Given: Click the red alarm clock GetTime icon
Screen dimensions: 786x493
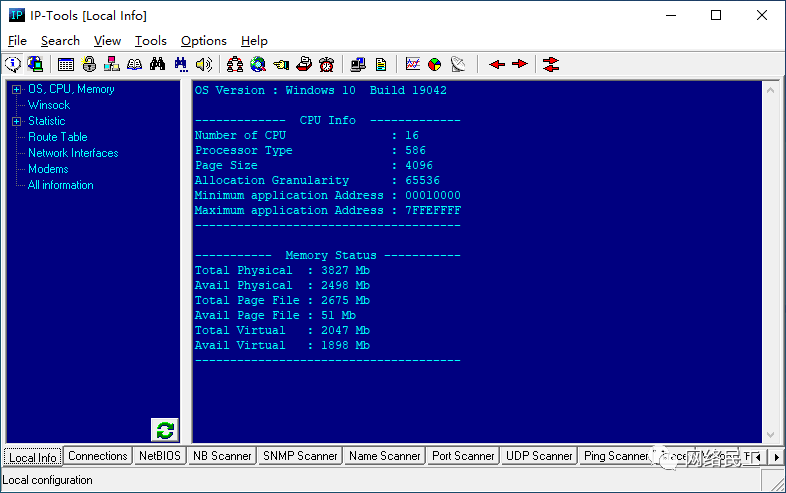Looking at the screenshot, I should coord(327,64).
